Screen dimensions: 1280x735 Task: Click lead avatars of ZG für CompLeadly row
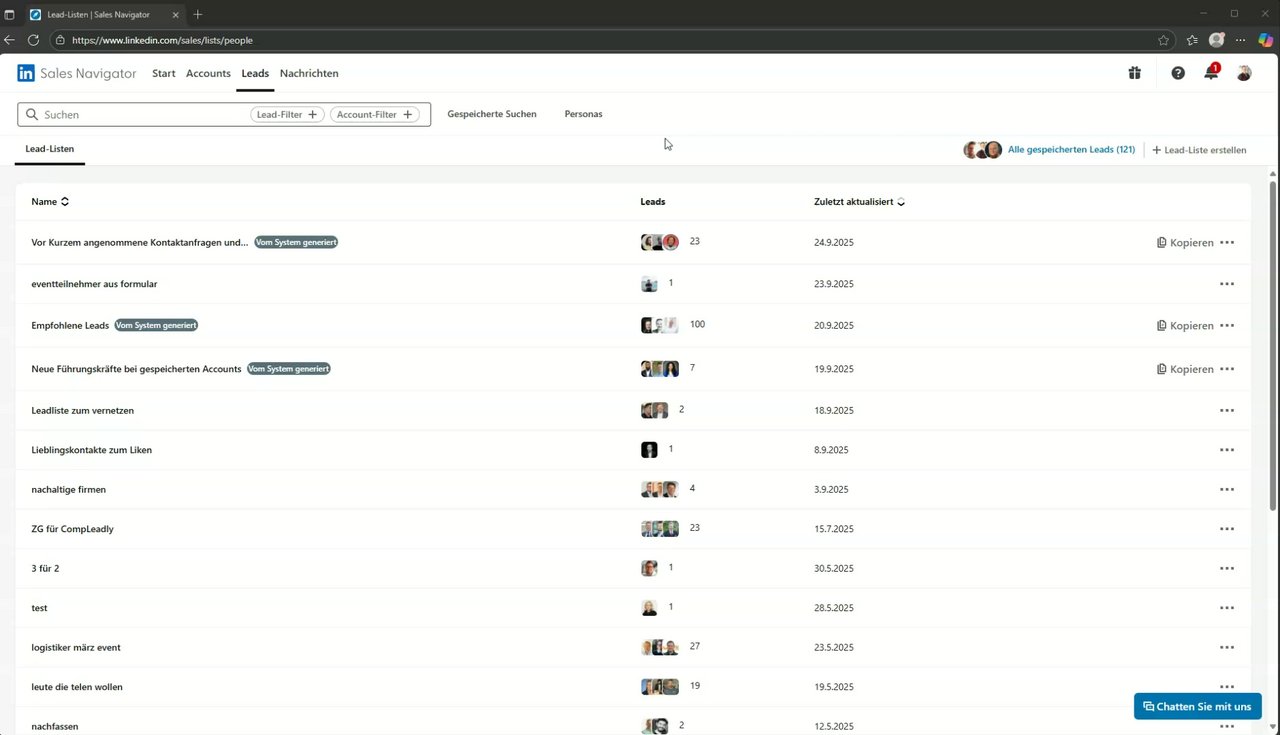point(660,528)
